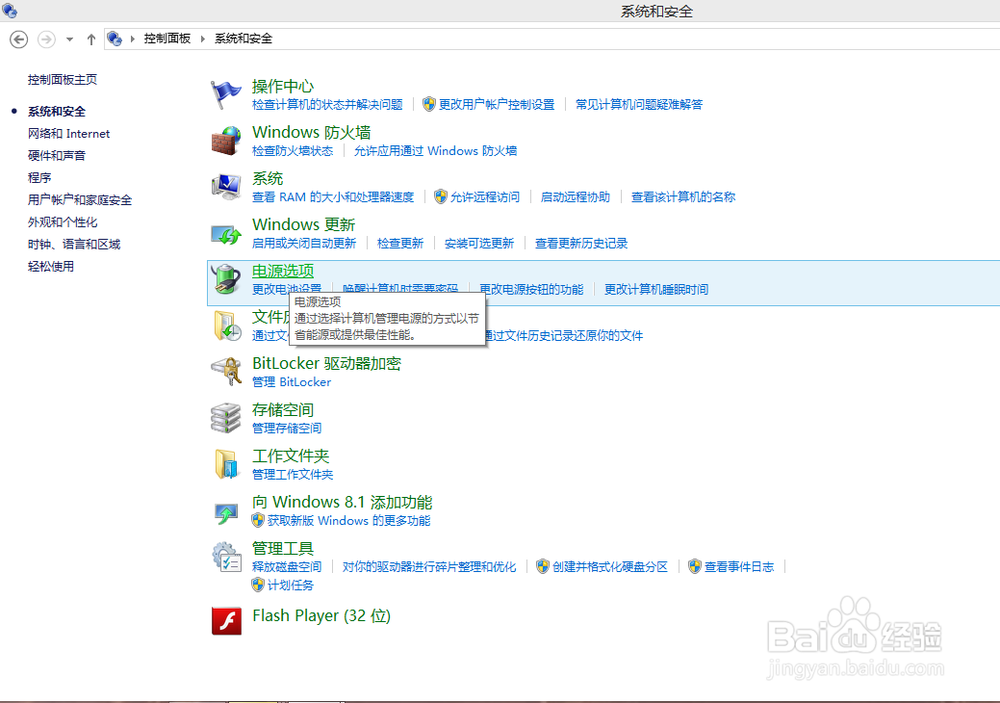Click 查看该计算机的名称 link
Image resolution: width=1000 pixels, height=703 pixels.
click(683, 197)
